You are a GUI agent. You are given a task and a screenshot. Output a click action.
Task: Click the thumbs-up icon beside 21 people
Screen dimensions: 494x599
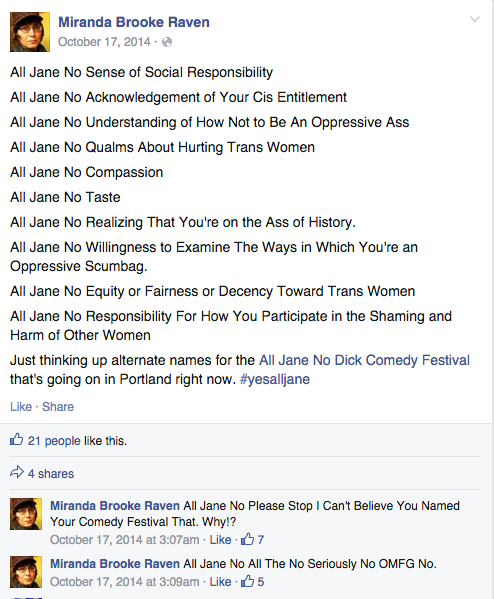click(16, 440)
